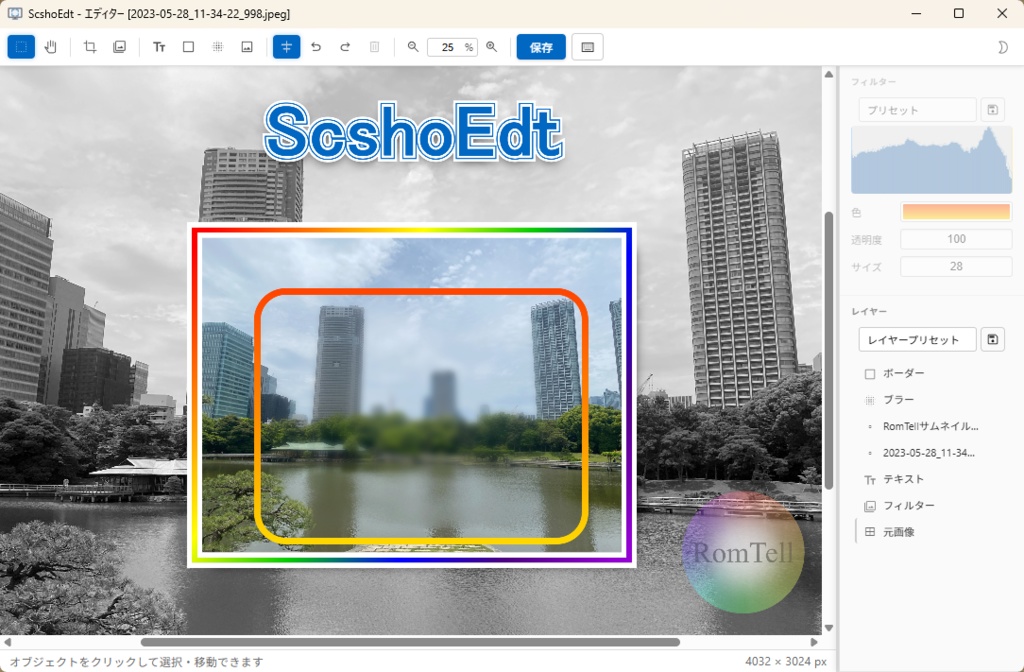This screenshot has width=1024, height=672.
Task: Click the Delete (trash) icon
Action: (374, 46)
